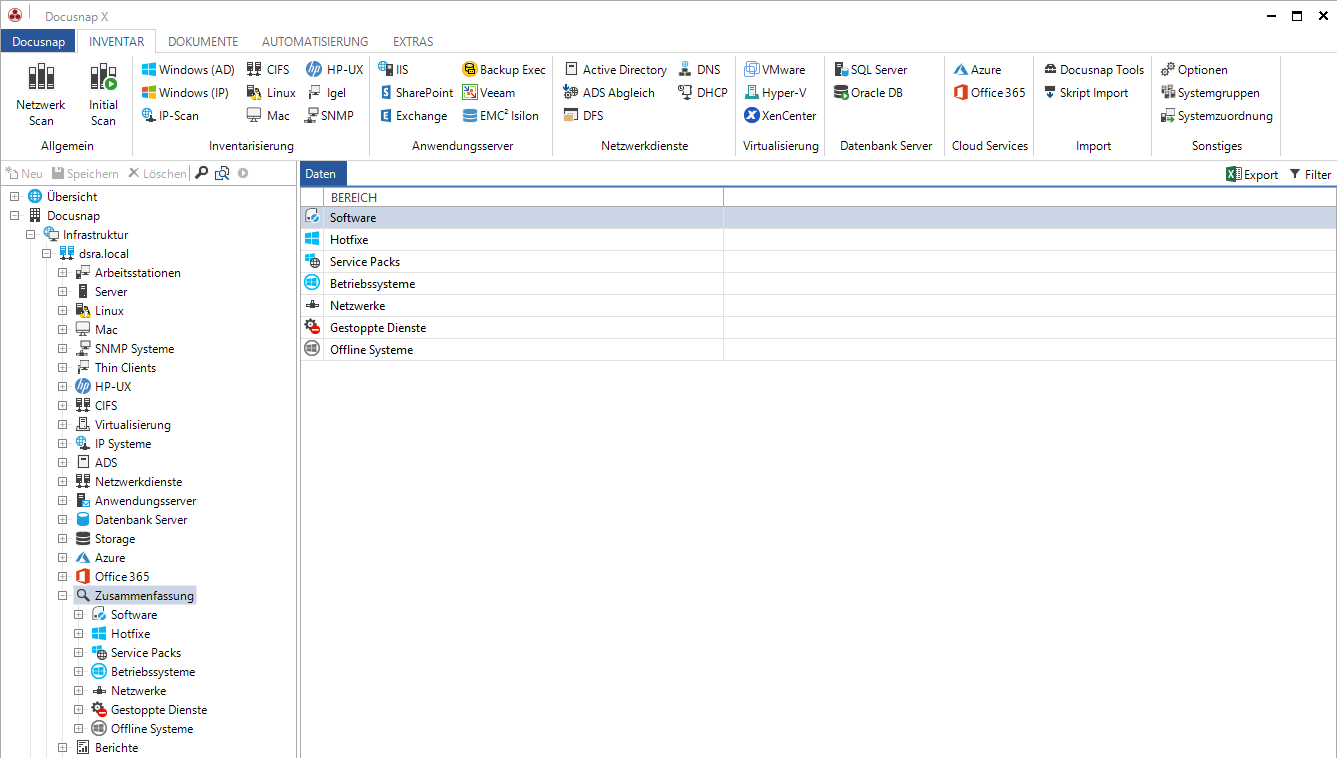
Task: Expand the Virtualisierung tree node
Action: tap(63, 425)
